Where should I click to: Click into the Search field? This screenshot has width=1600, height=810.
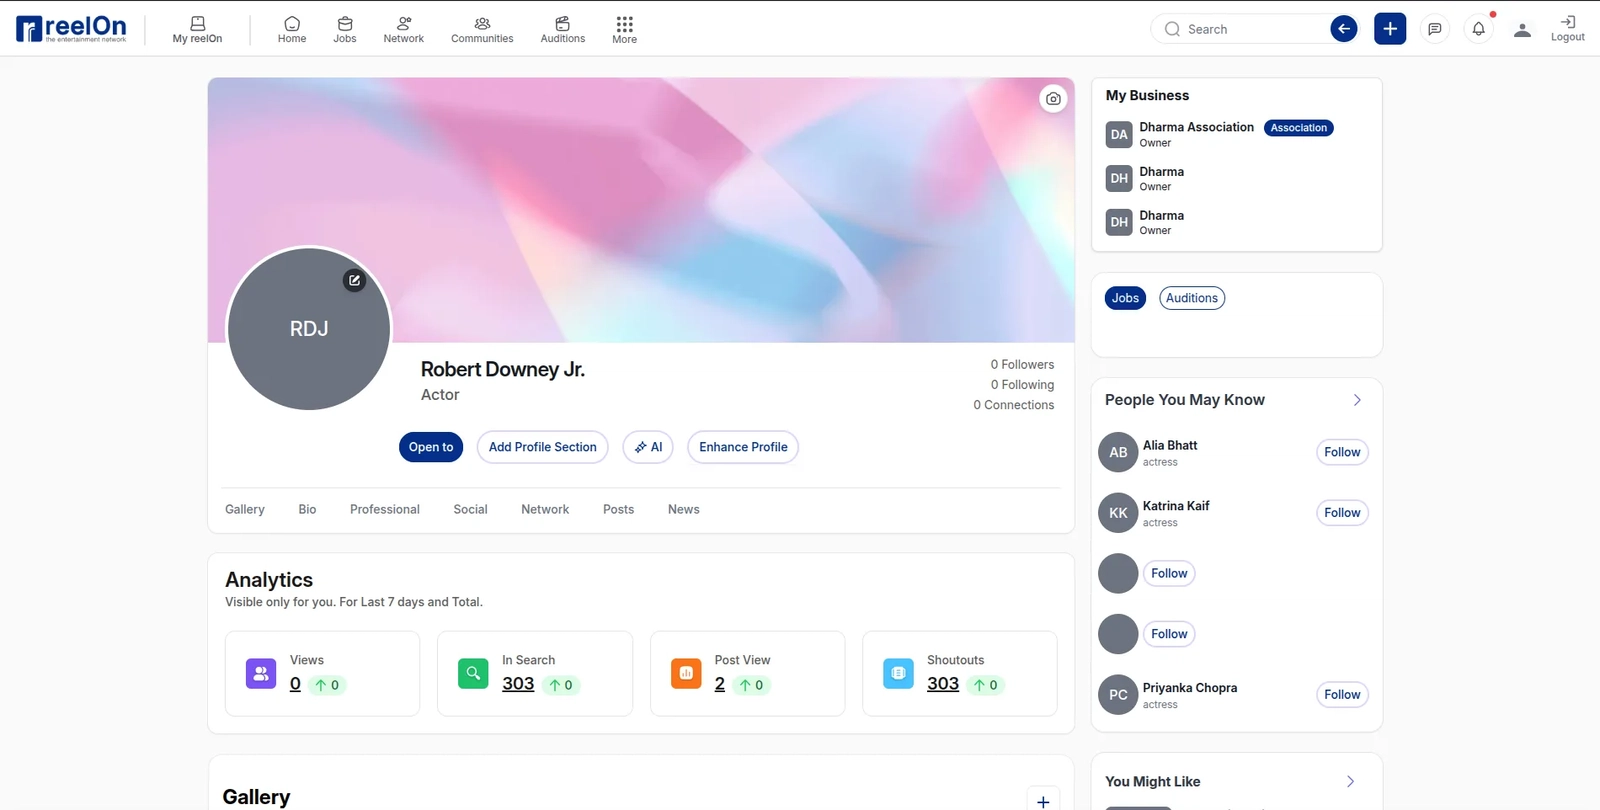[1250, 29]
